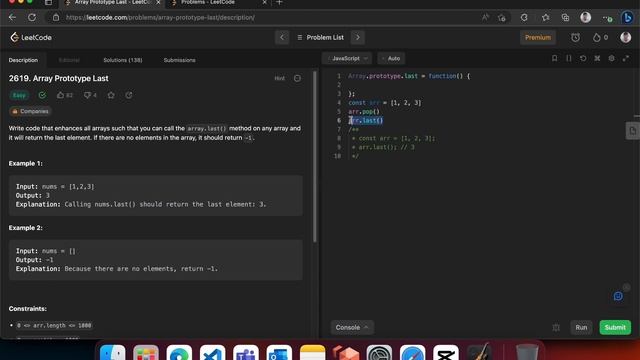
Task: Expand editor to fullscreen icon
Action: [x=626, y=58]
